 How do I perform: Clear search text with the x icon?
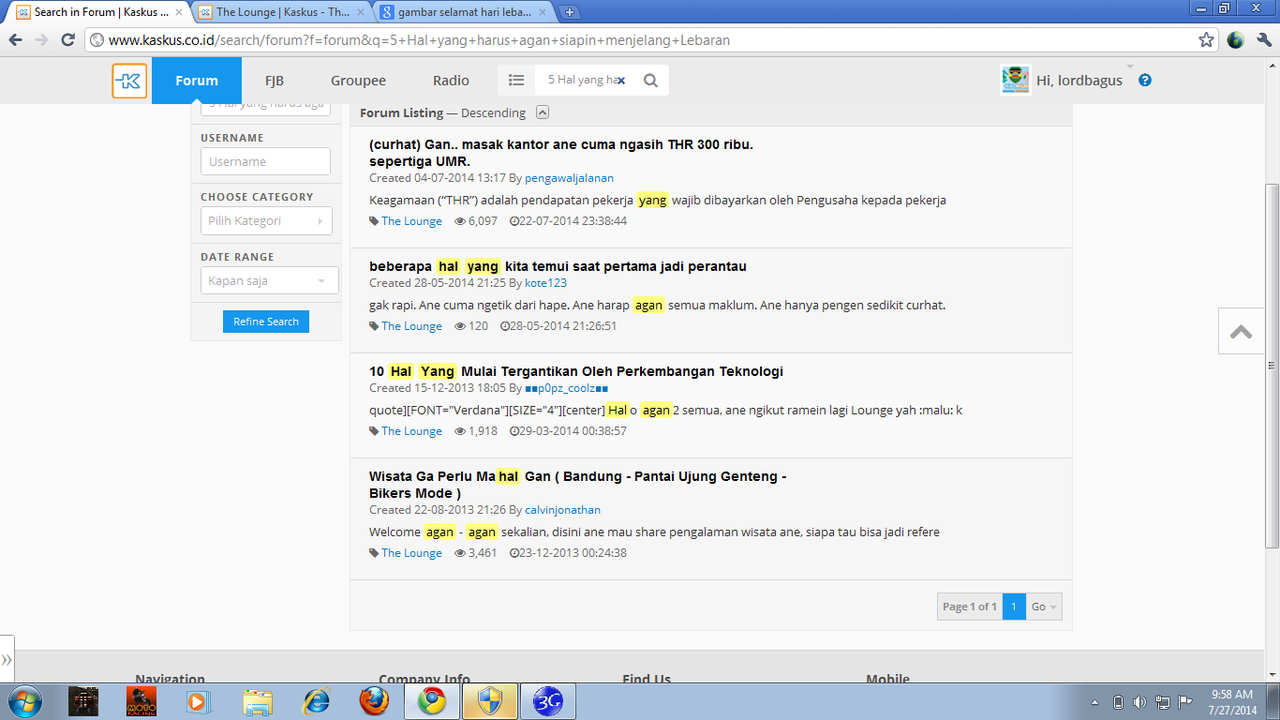621,80
